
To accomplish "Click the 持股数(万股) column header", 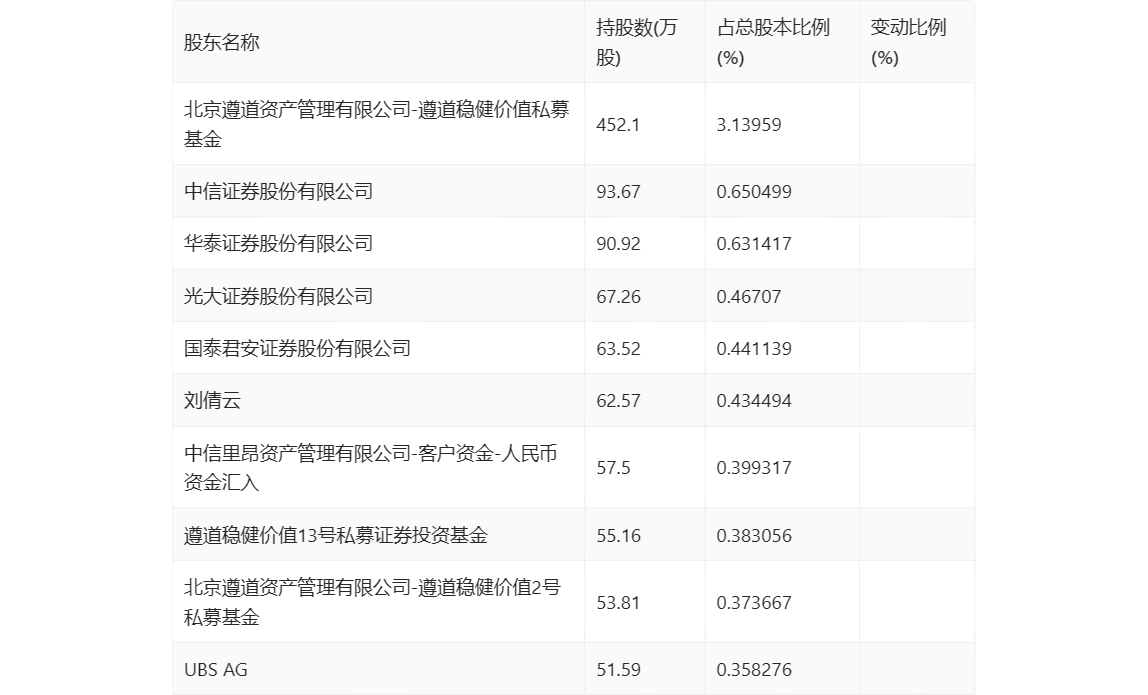I will tap(636, 42).
